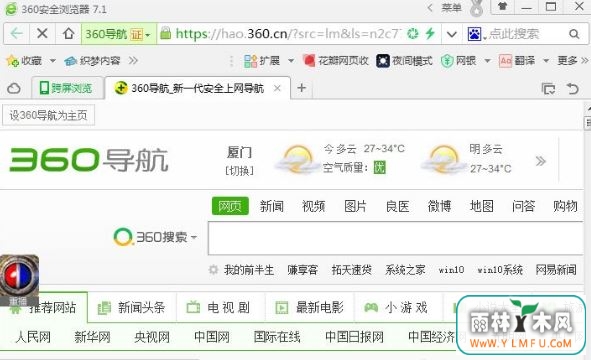Click the undo closed-tab arrow icon
Image resolution: width=591 pixels, height=360 pixels.
coord(573,89)
